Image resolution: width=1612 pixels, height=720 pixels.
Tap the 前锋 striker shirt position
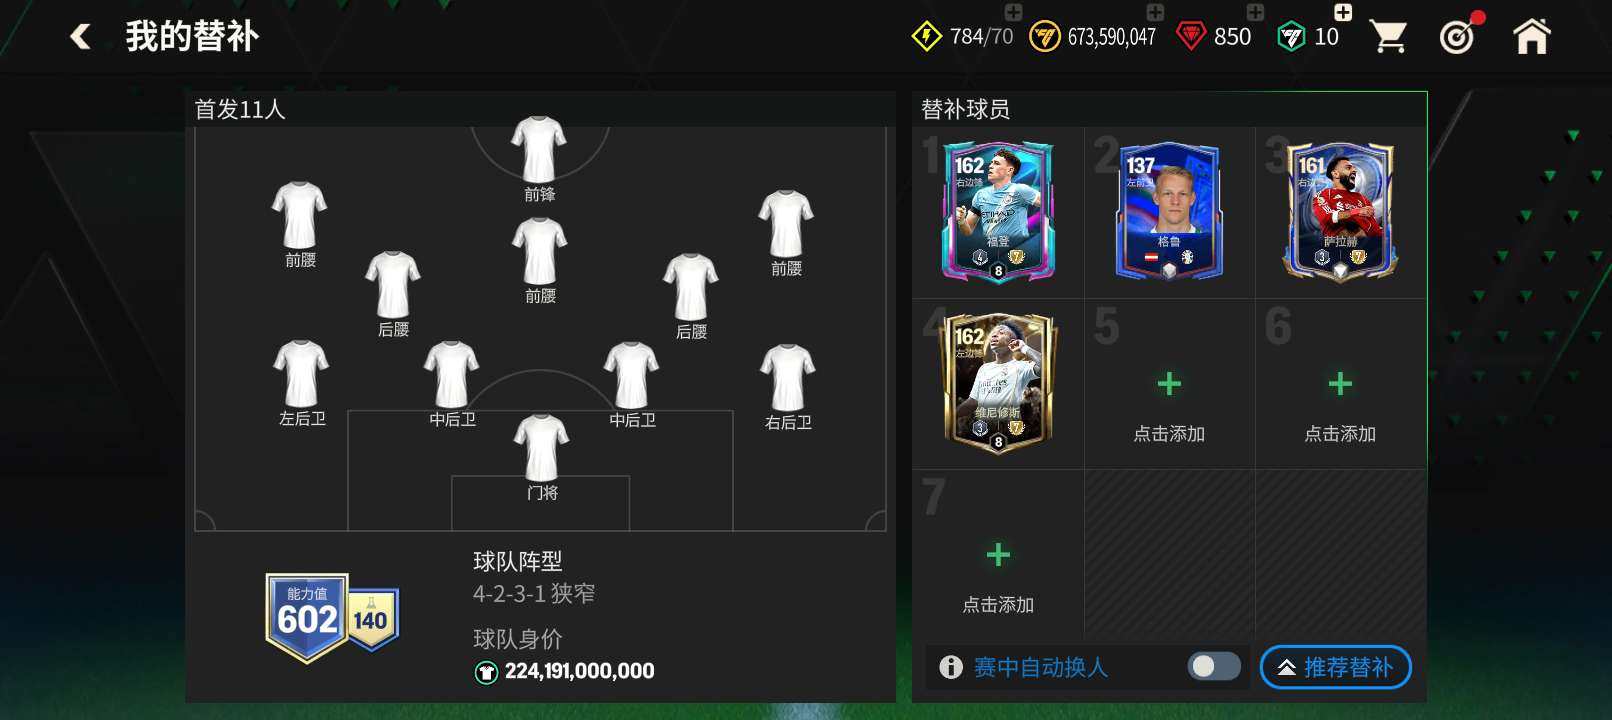pyautogui.click(x=539, y=150)
